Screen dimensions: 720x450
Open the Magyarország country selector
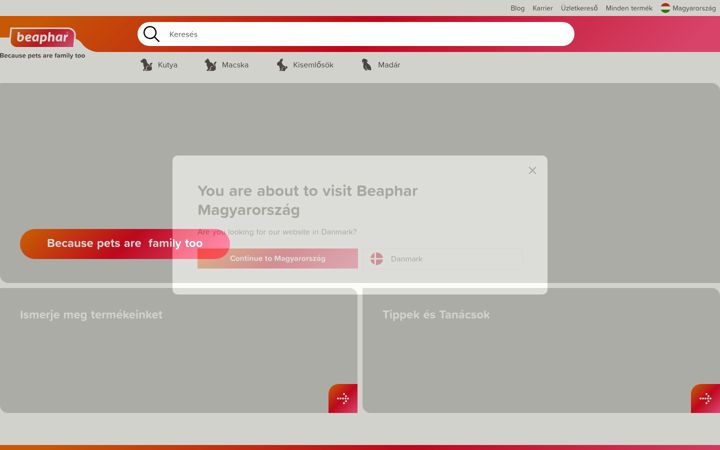point(688,8)
